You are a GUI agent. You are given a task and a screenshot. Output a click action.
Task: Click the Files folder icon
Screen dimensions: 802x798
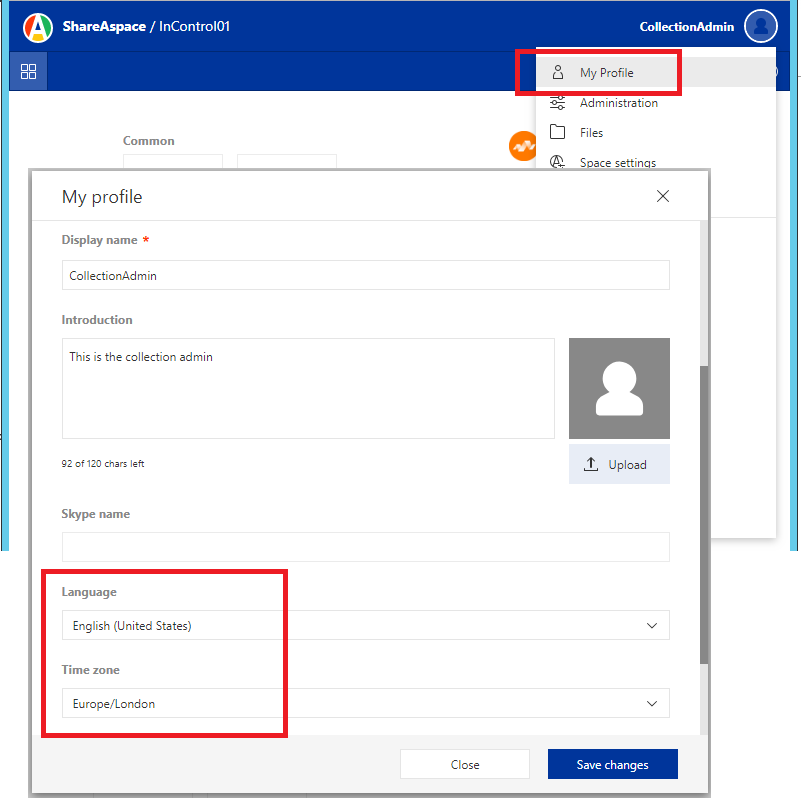[x=557, y=132]
